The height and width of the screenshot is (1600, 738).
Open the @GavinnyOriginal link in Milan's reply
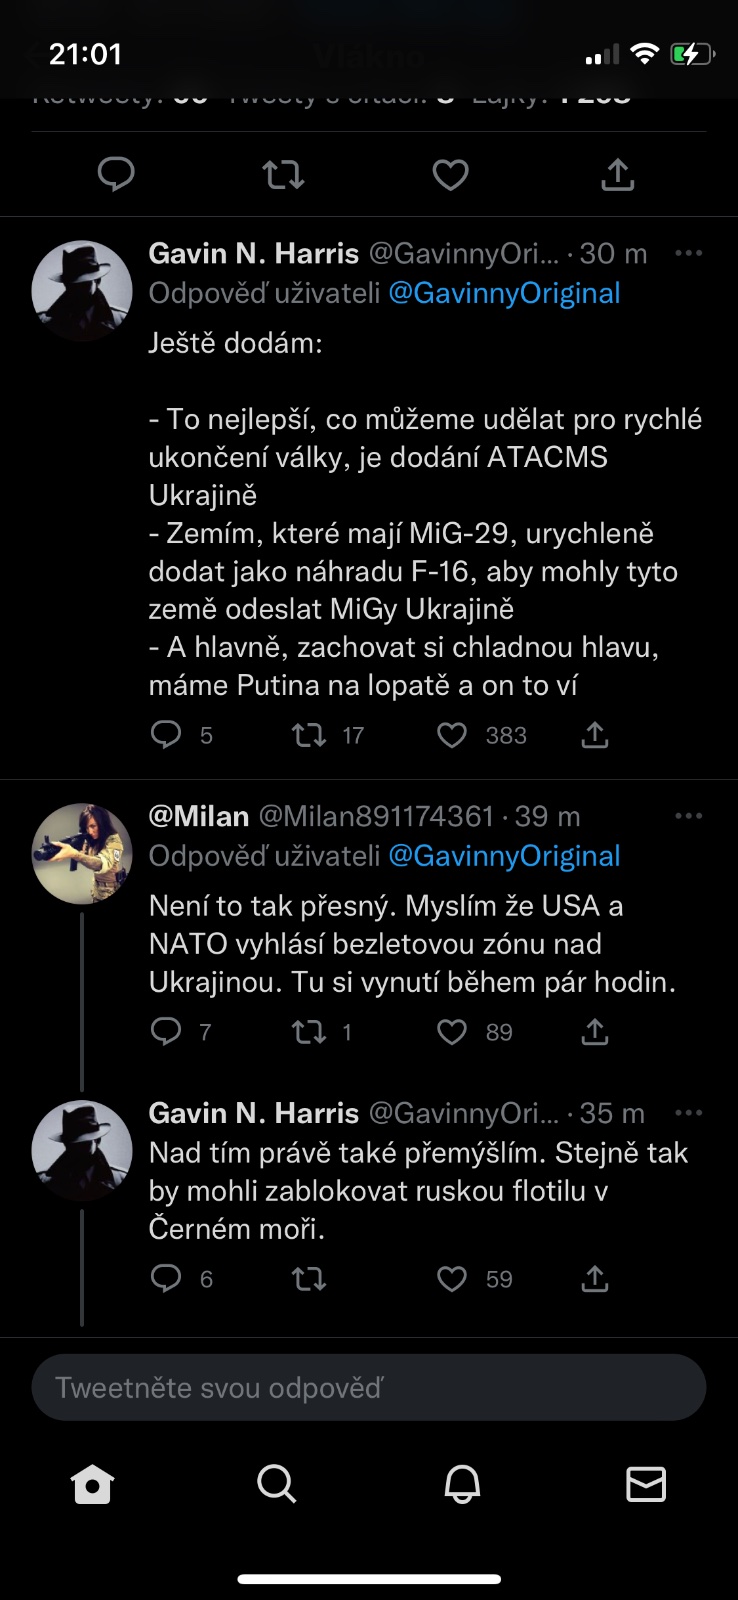point(504,856)
